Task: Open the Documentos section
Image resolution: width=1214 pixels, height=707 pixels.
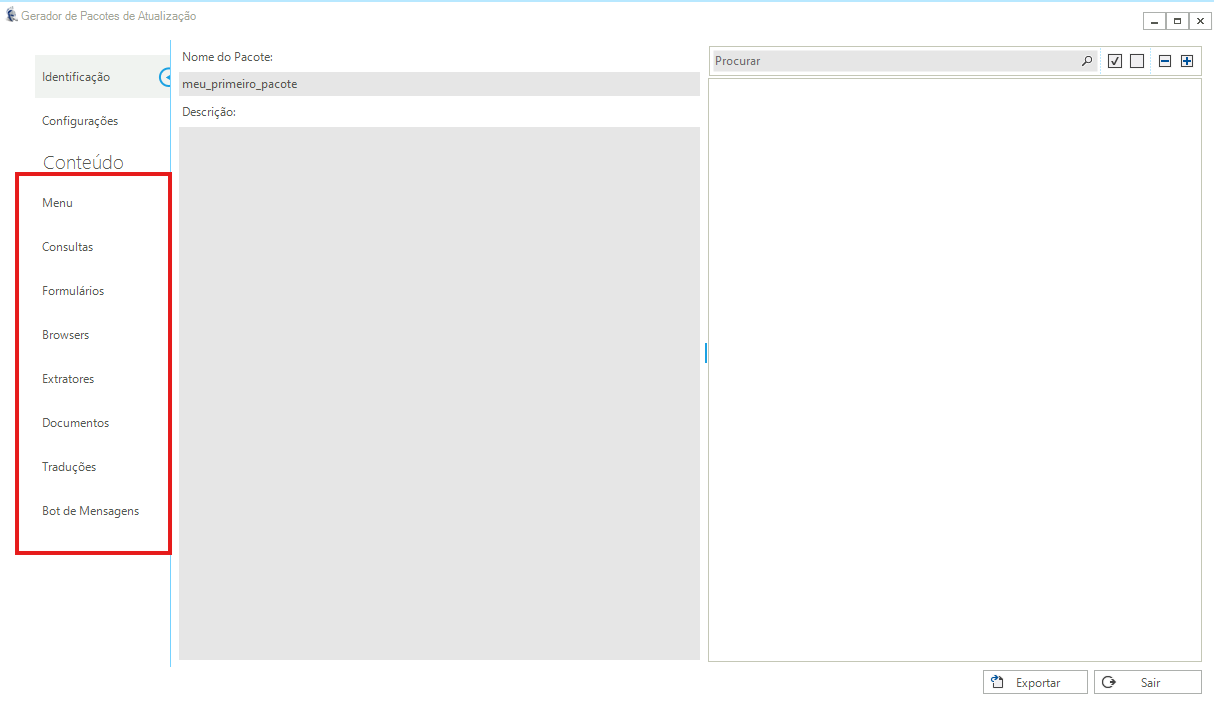Action: tap(75, 423)
